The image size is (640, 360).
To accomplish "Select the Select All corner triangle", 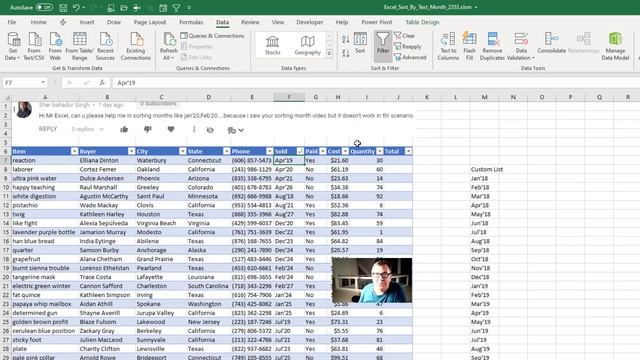I will tap(7, 97).
